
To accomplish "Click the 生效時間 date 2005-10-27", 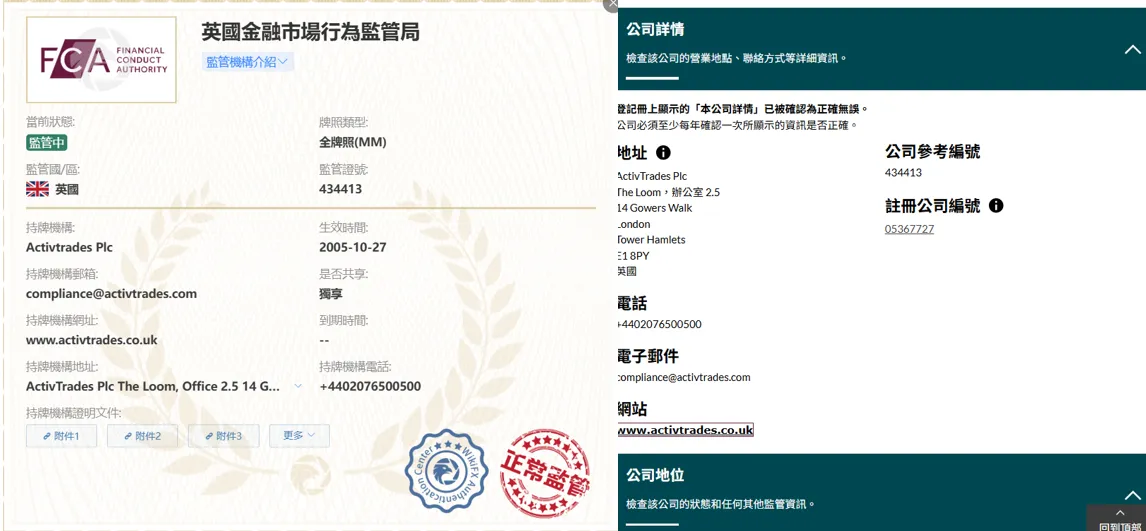I will (x=353, y=247).
